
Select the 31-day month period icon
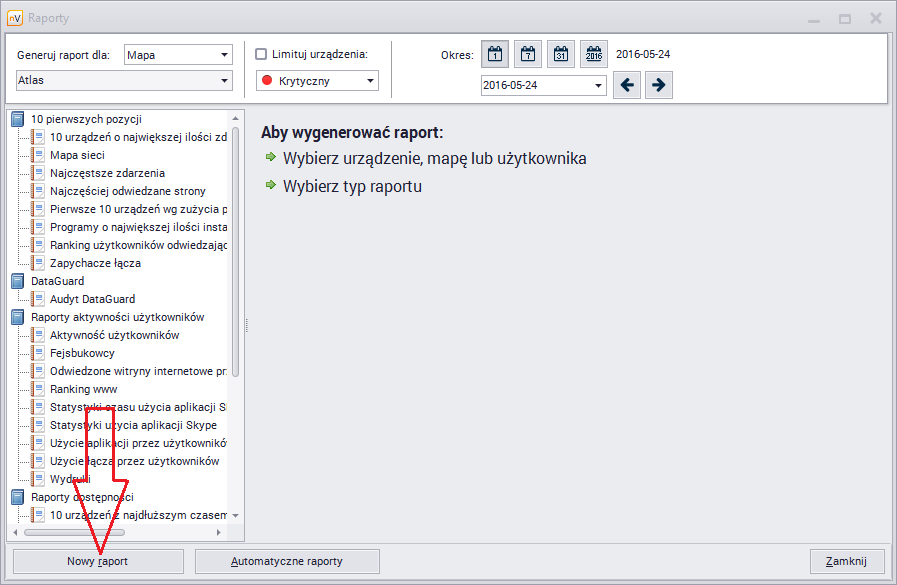click(561, 55)
